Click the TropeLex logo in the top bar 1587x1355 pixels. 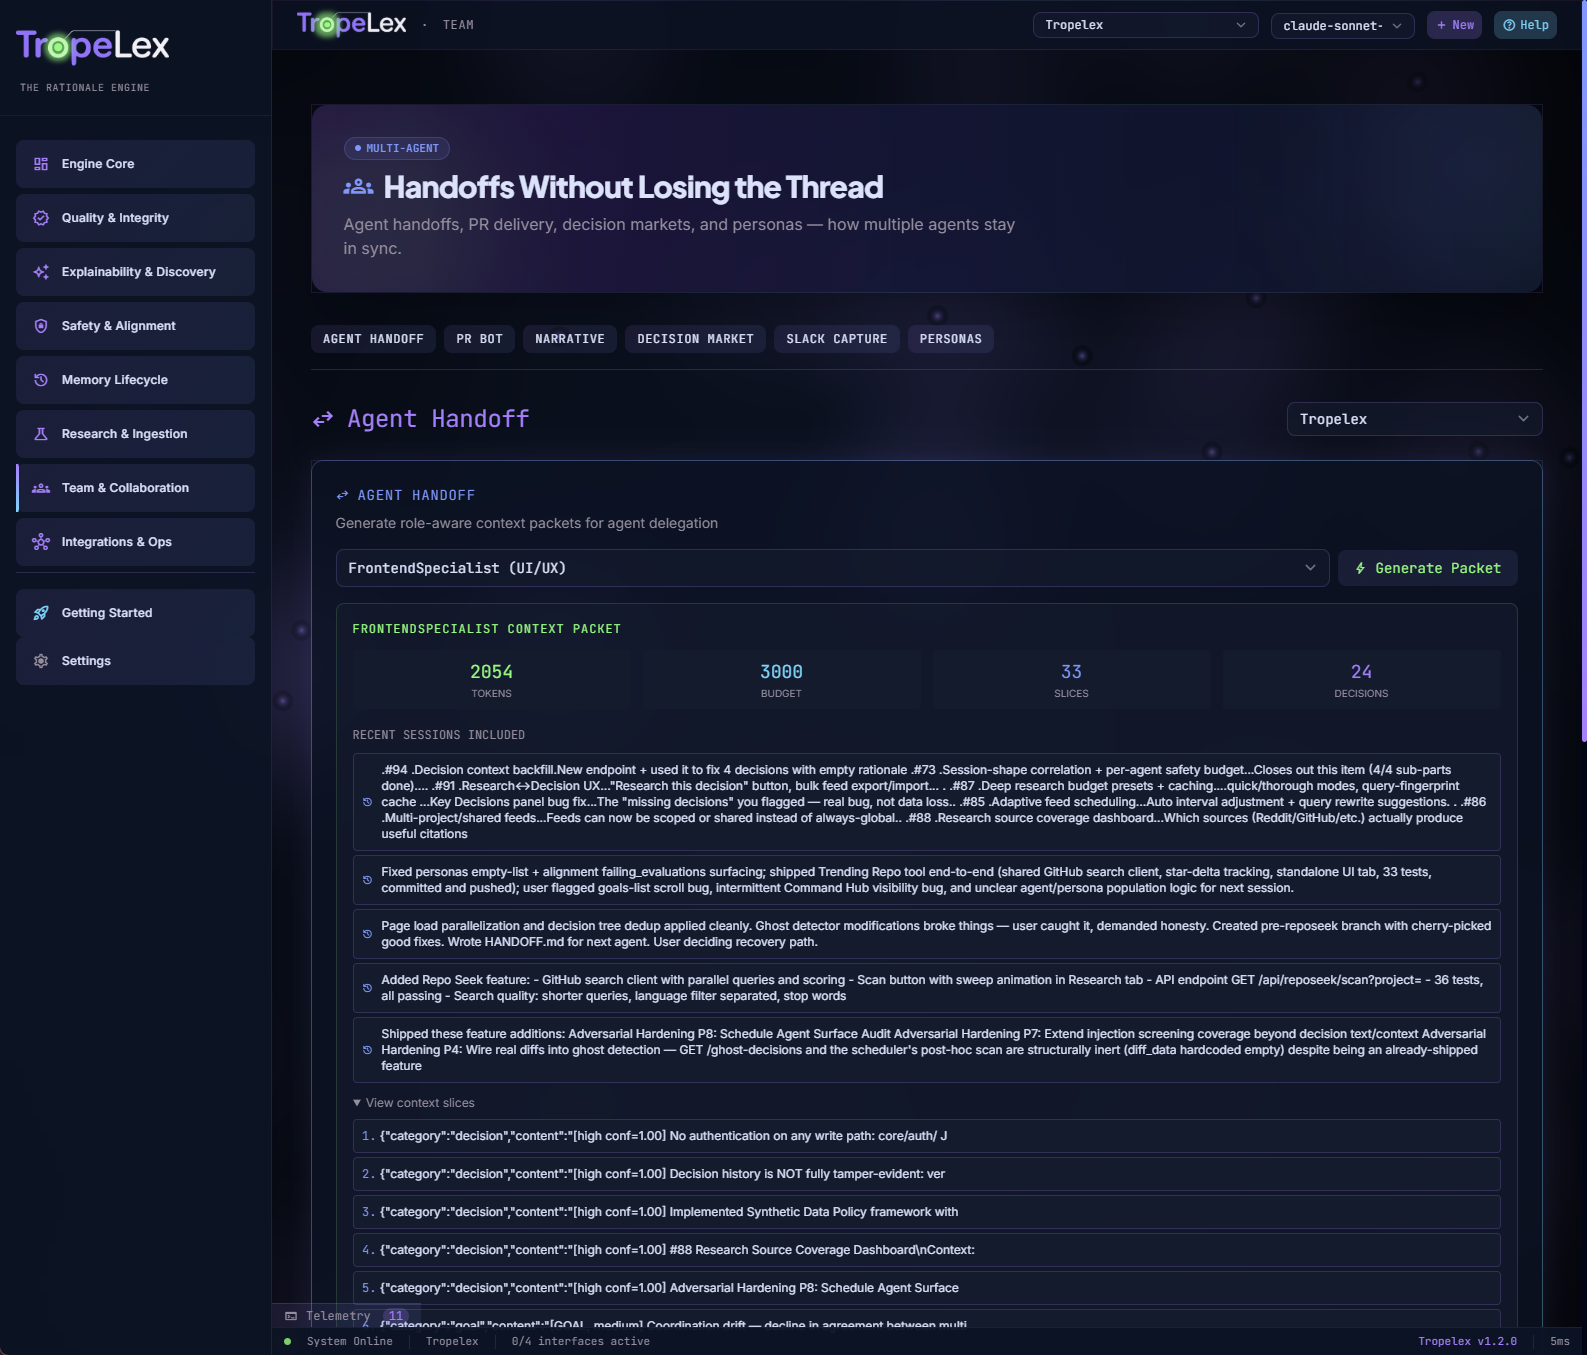352,24
